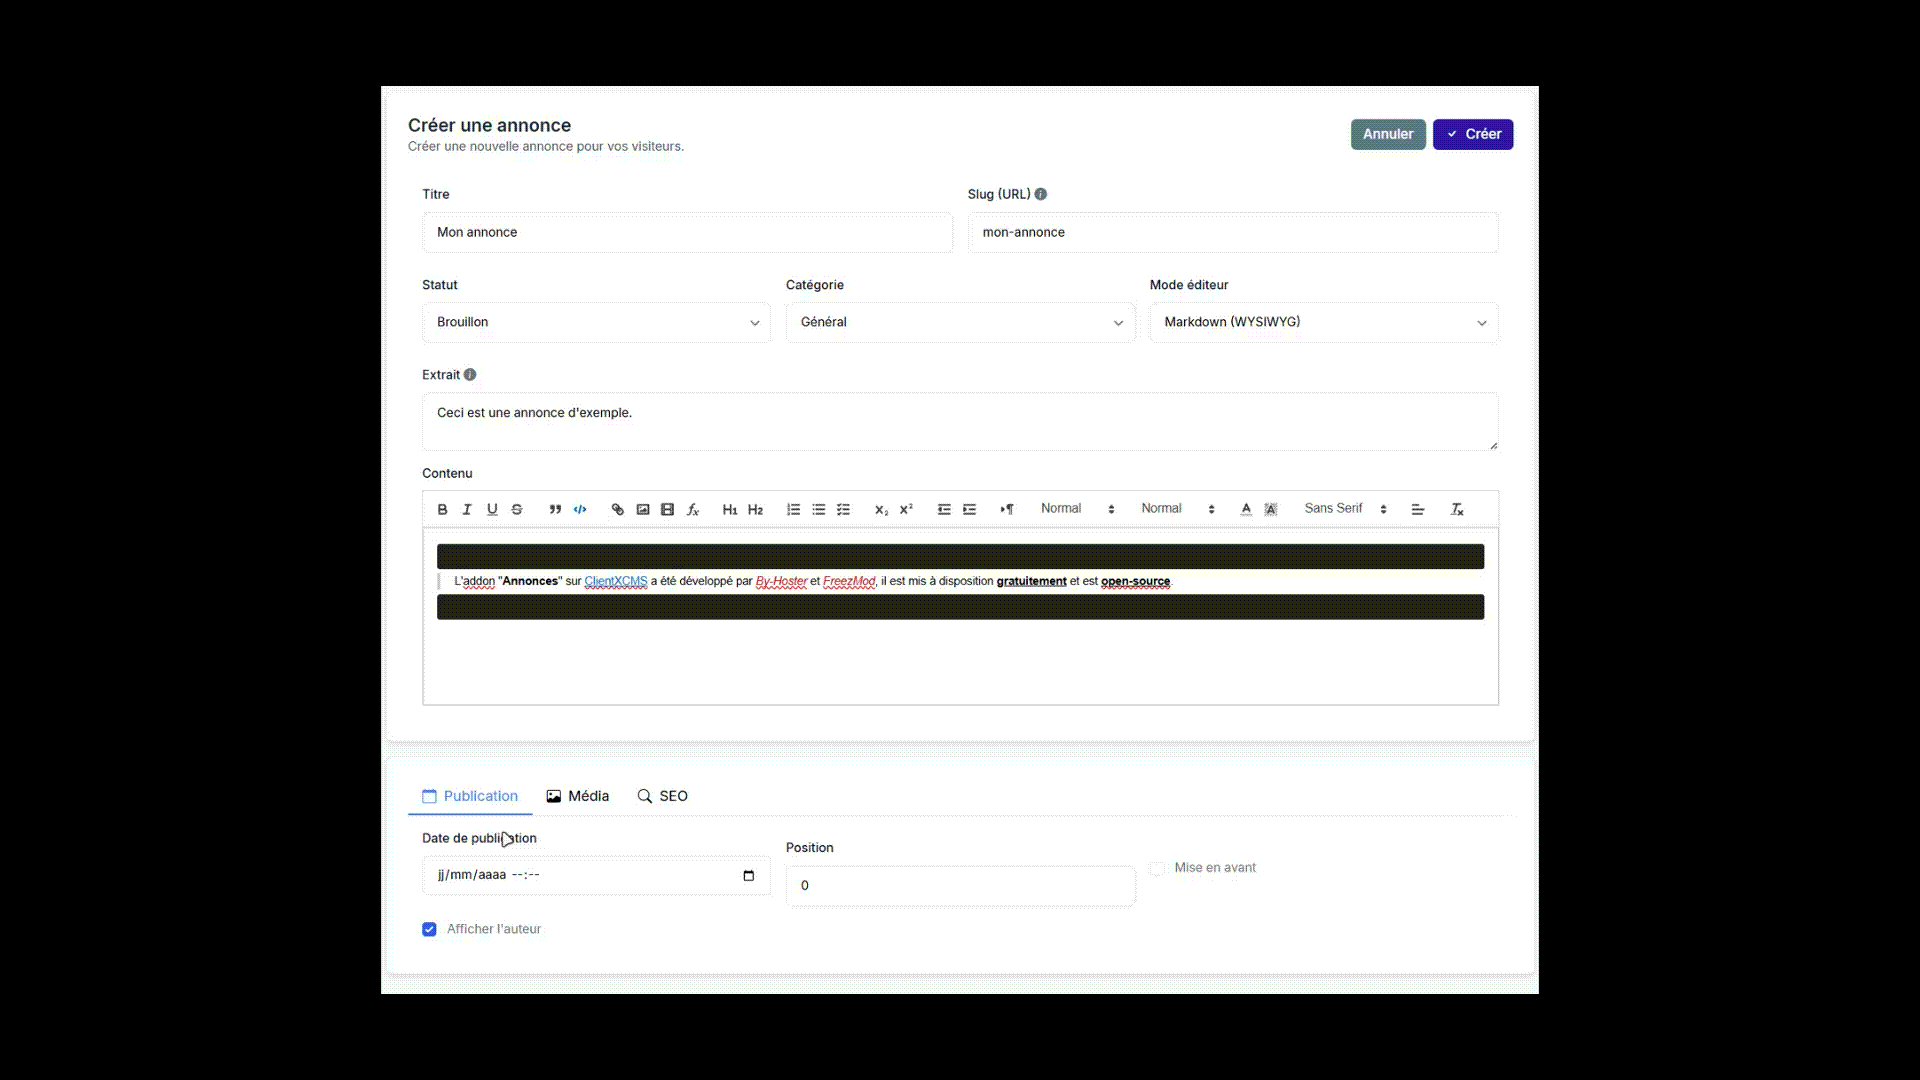Insert an image into content
1920x1080 pixels.
[x=643, y=509]
